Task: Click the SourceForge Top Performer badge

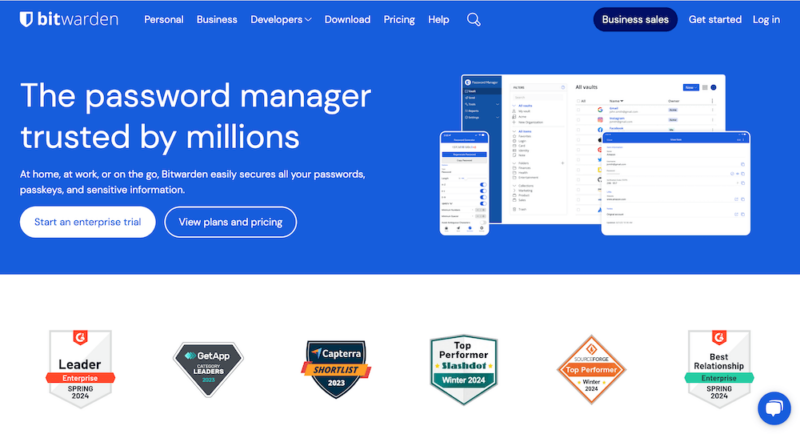Action: click(x=591, y=369)
